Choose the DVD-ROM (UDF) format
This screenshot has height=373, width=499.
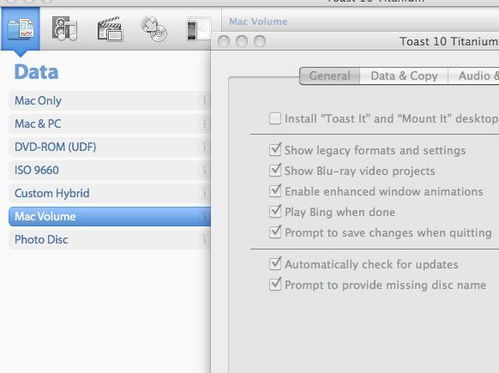[x=109, y=147]
